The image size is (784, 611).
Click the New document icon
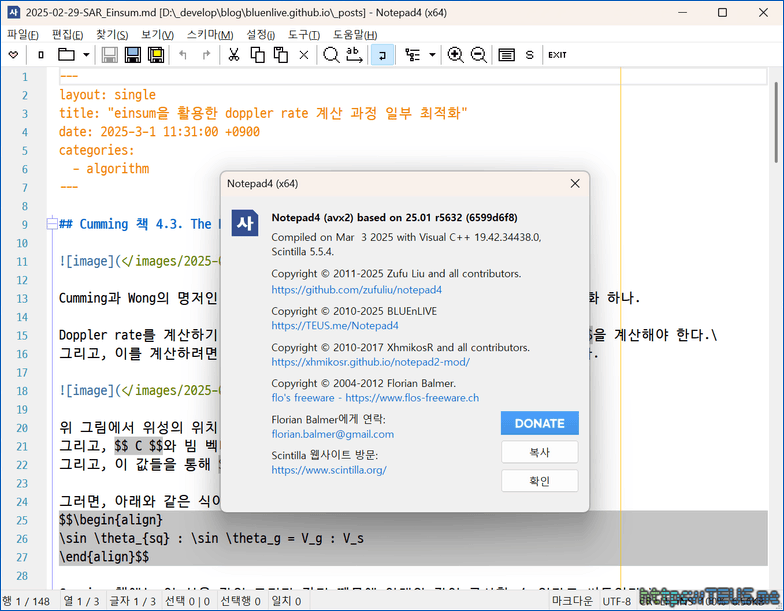(41, 55)
